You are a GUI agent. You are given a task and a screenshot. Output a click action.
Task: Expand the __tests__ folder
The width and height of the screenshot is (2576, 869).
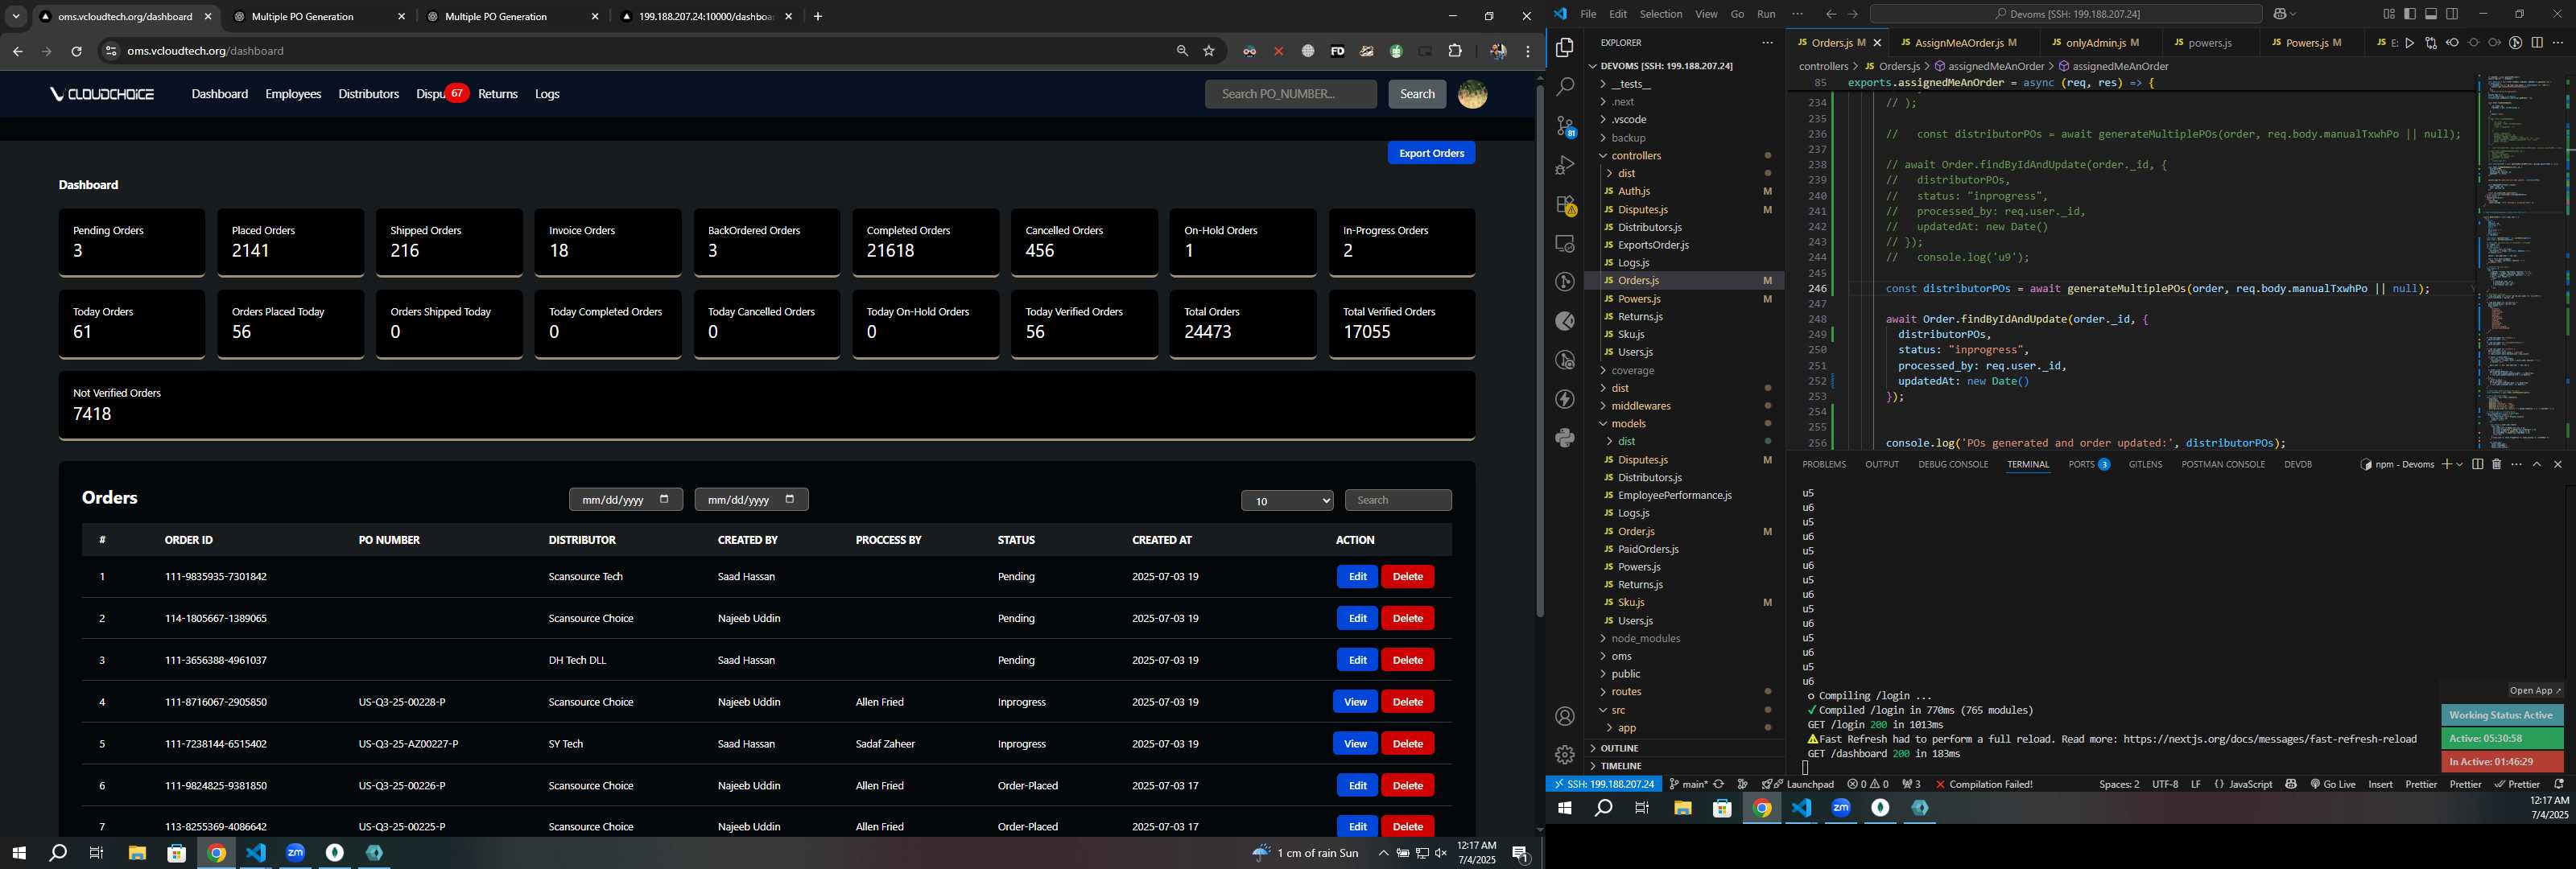[x=1630, y=84]
